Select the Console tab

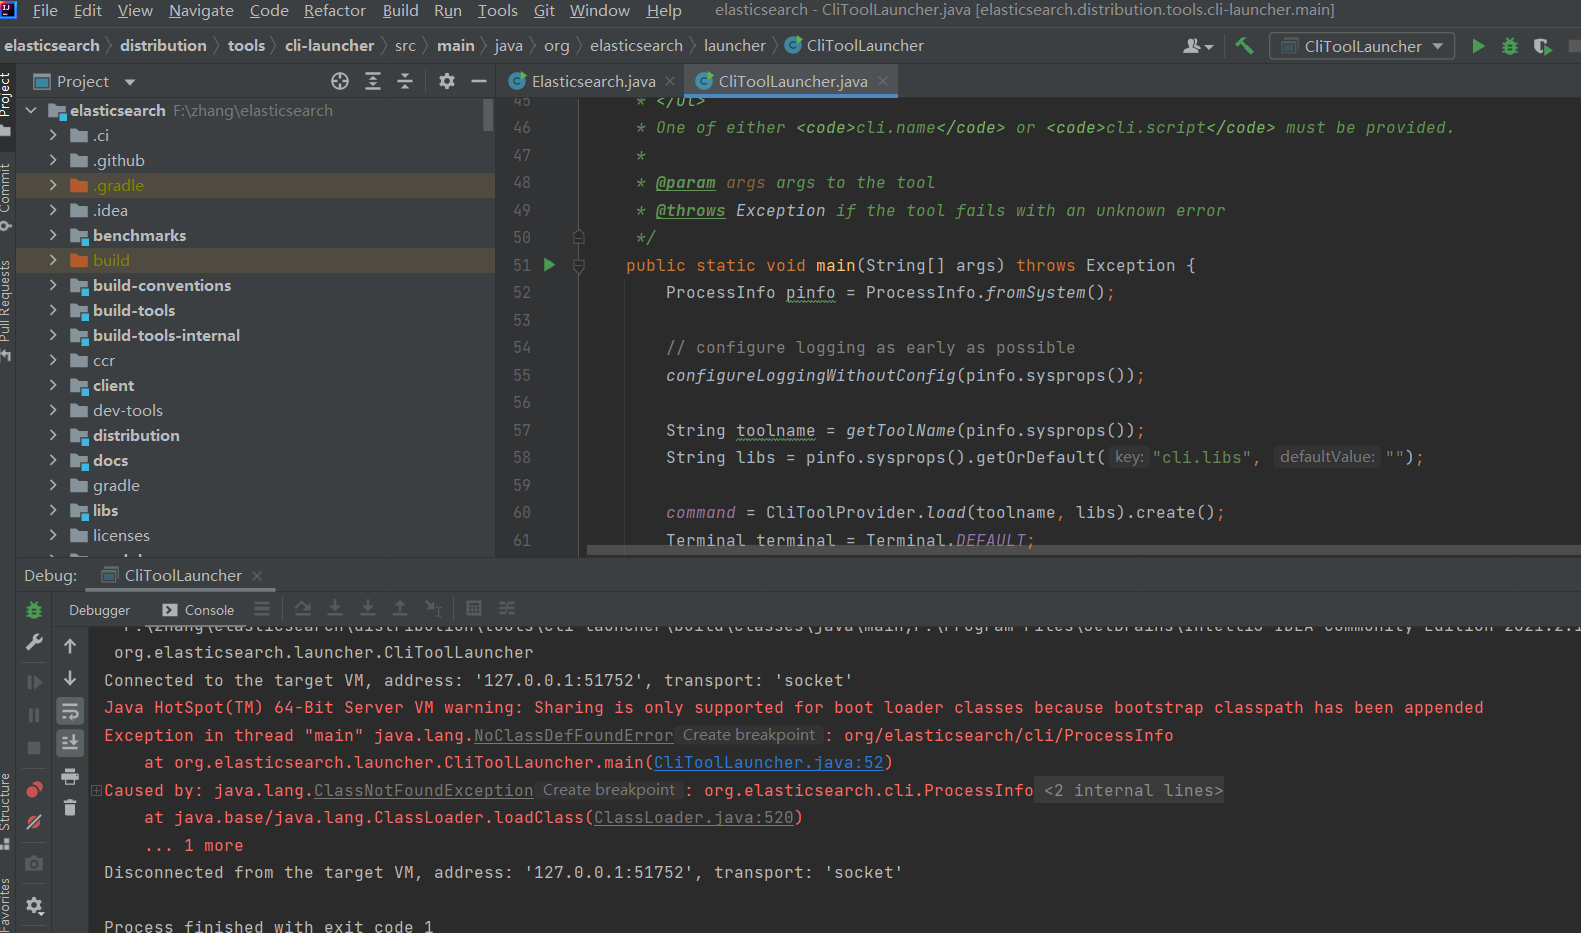198,610
